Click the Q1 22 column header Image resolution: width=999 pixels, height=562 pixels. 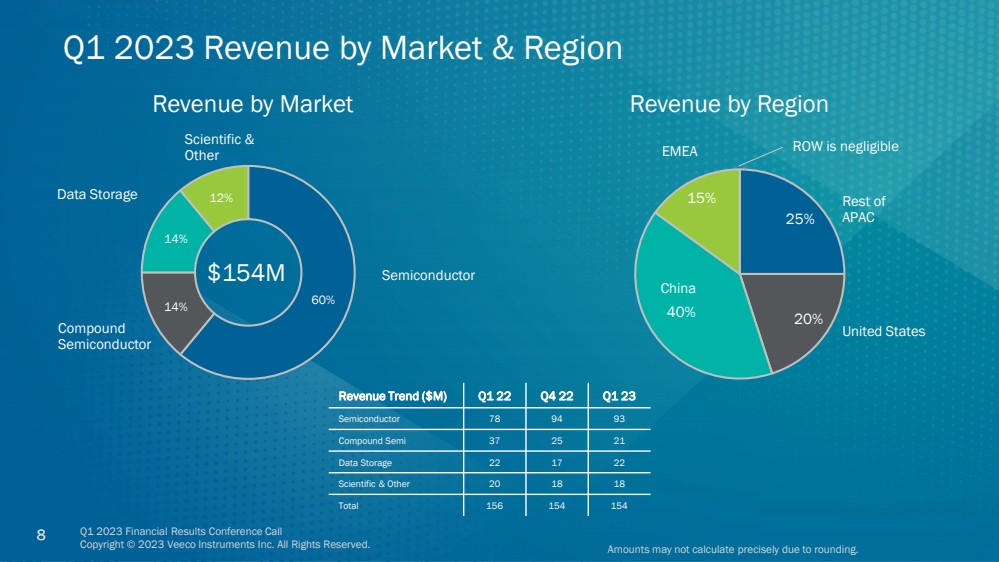[x=494, y=396]
